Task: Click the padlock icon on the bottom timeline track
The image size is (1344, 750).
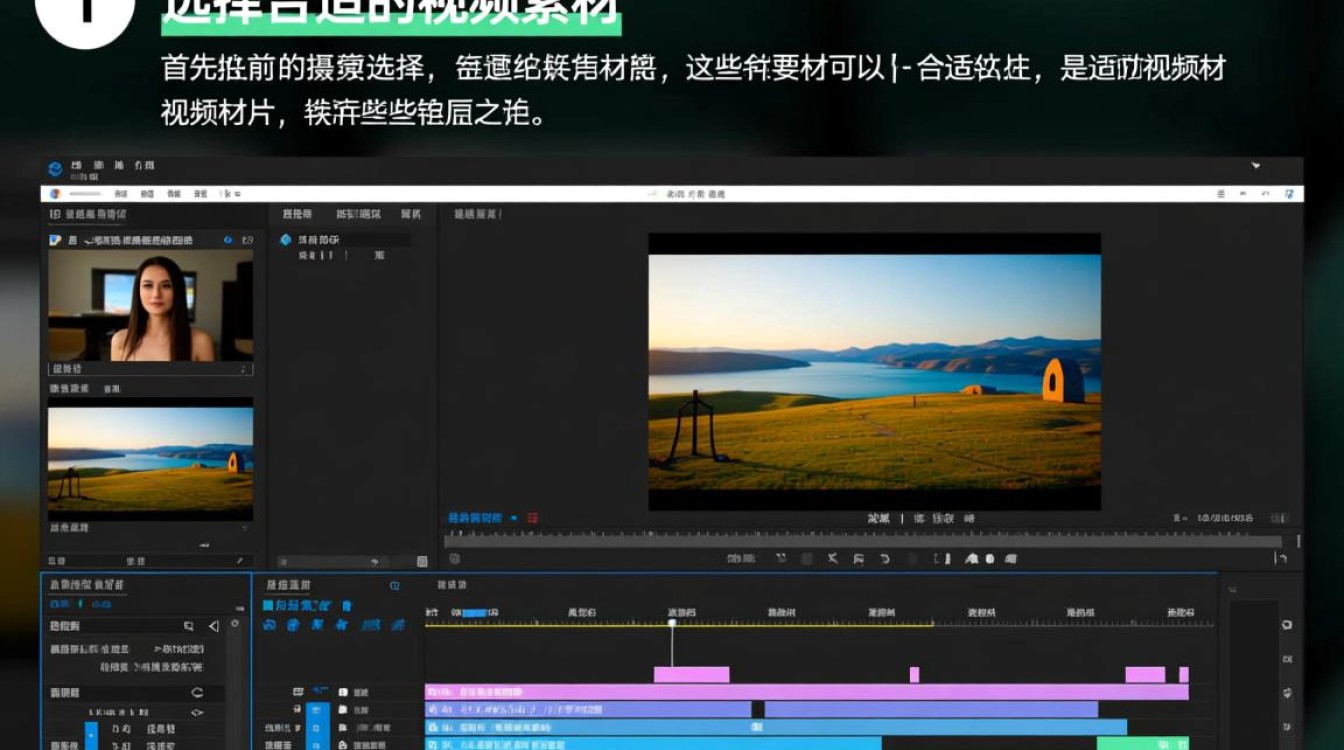Action: click(x=342, y=745)
